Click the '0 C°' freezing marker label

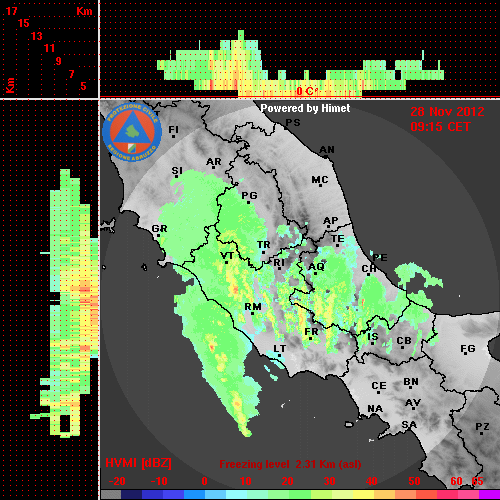point(307,91)
